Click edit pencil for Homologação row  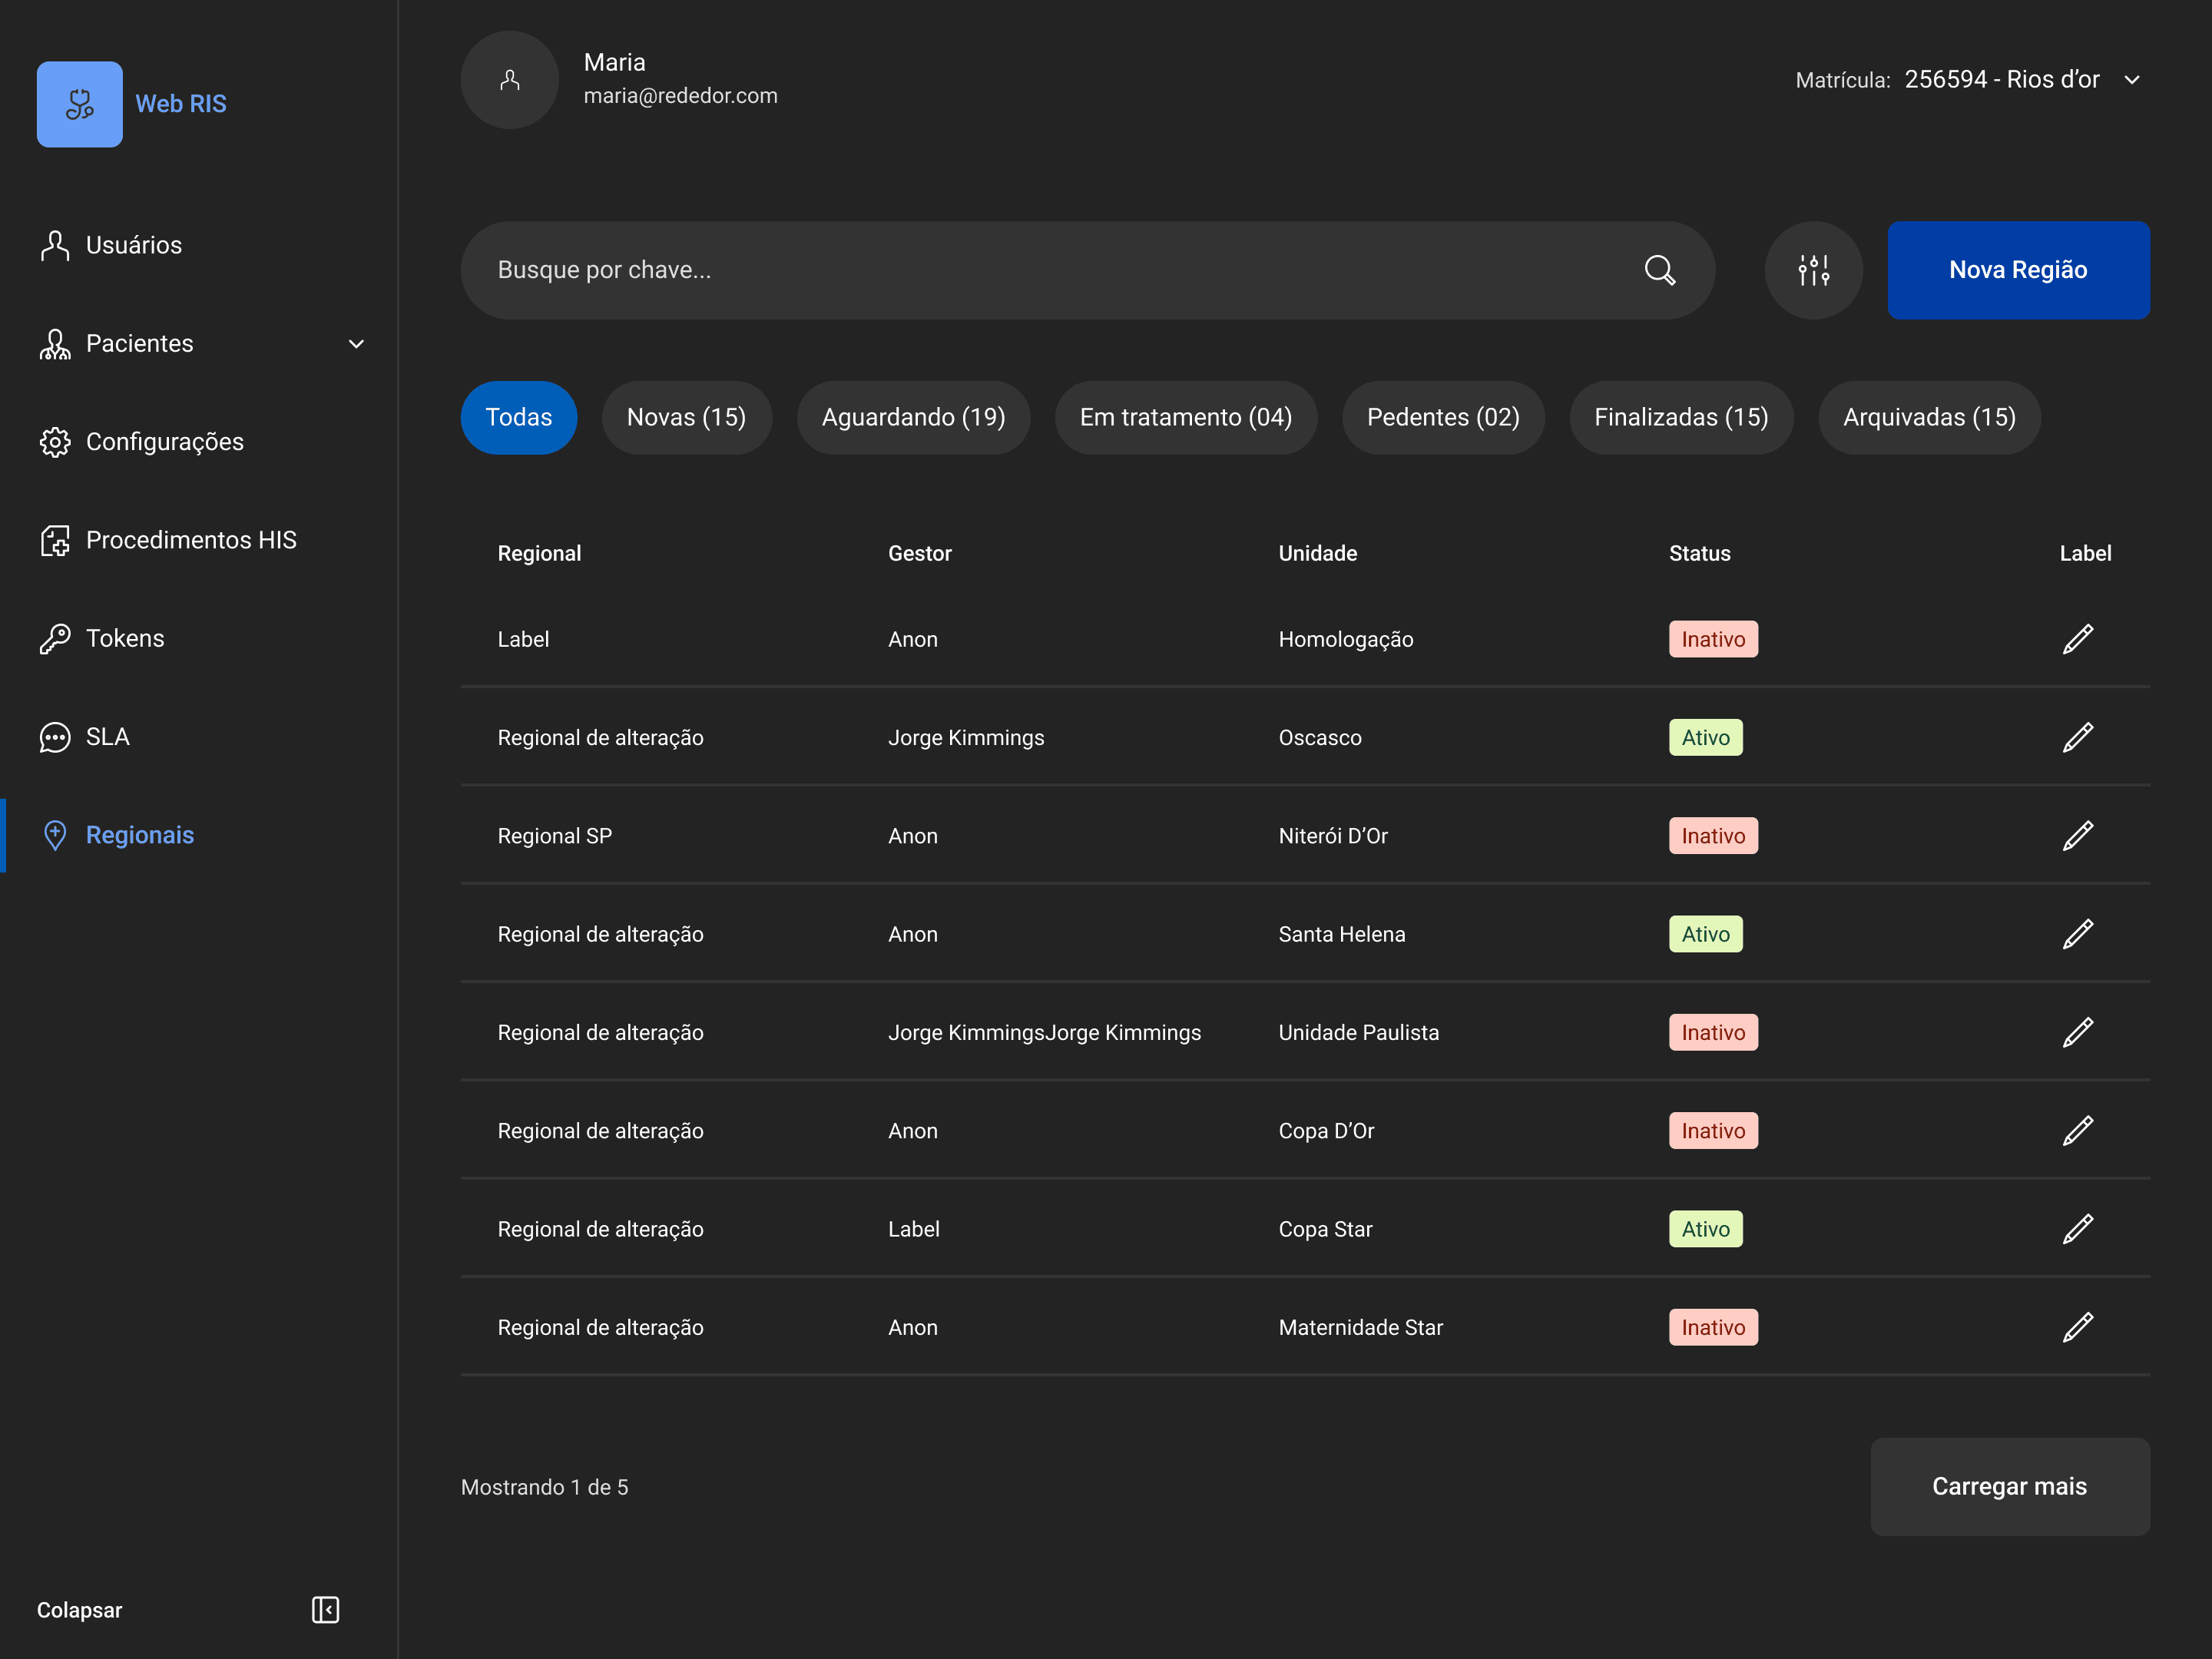click(2077, 639)
